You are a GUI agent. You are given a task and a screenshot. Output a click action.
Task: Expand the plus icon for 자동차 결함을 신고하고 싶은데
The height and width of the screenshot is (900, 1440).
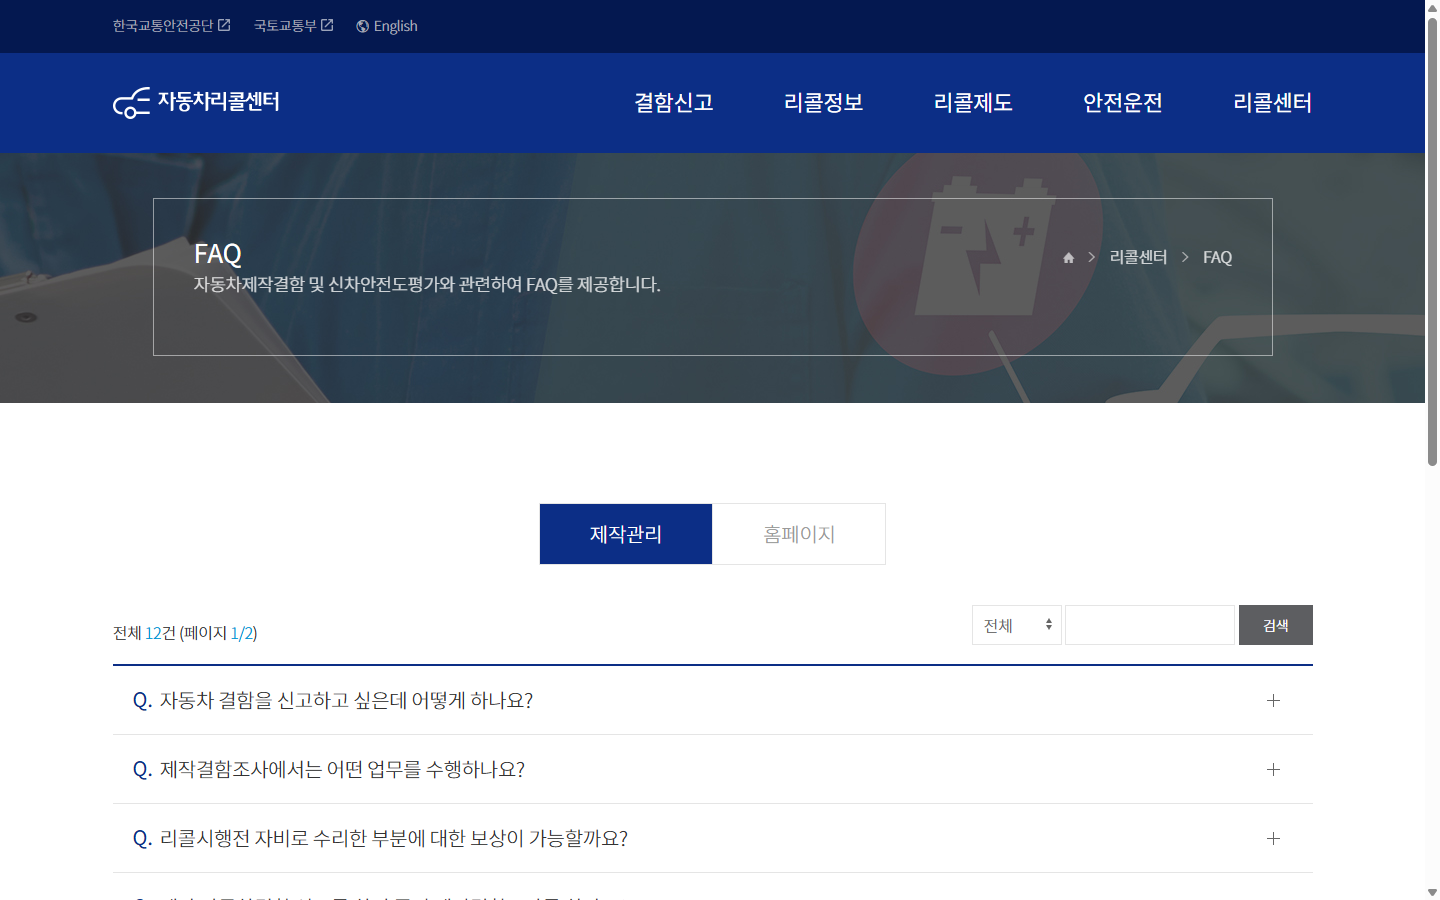click(x=1273, y=701)
